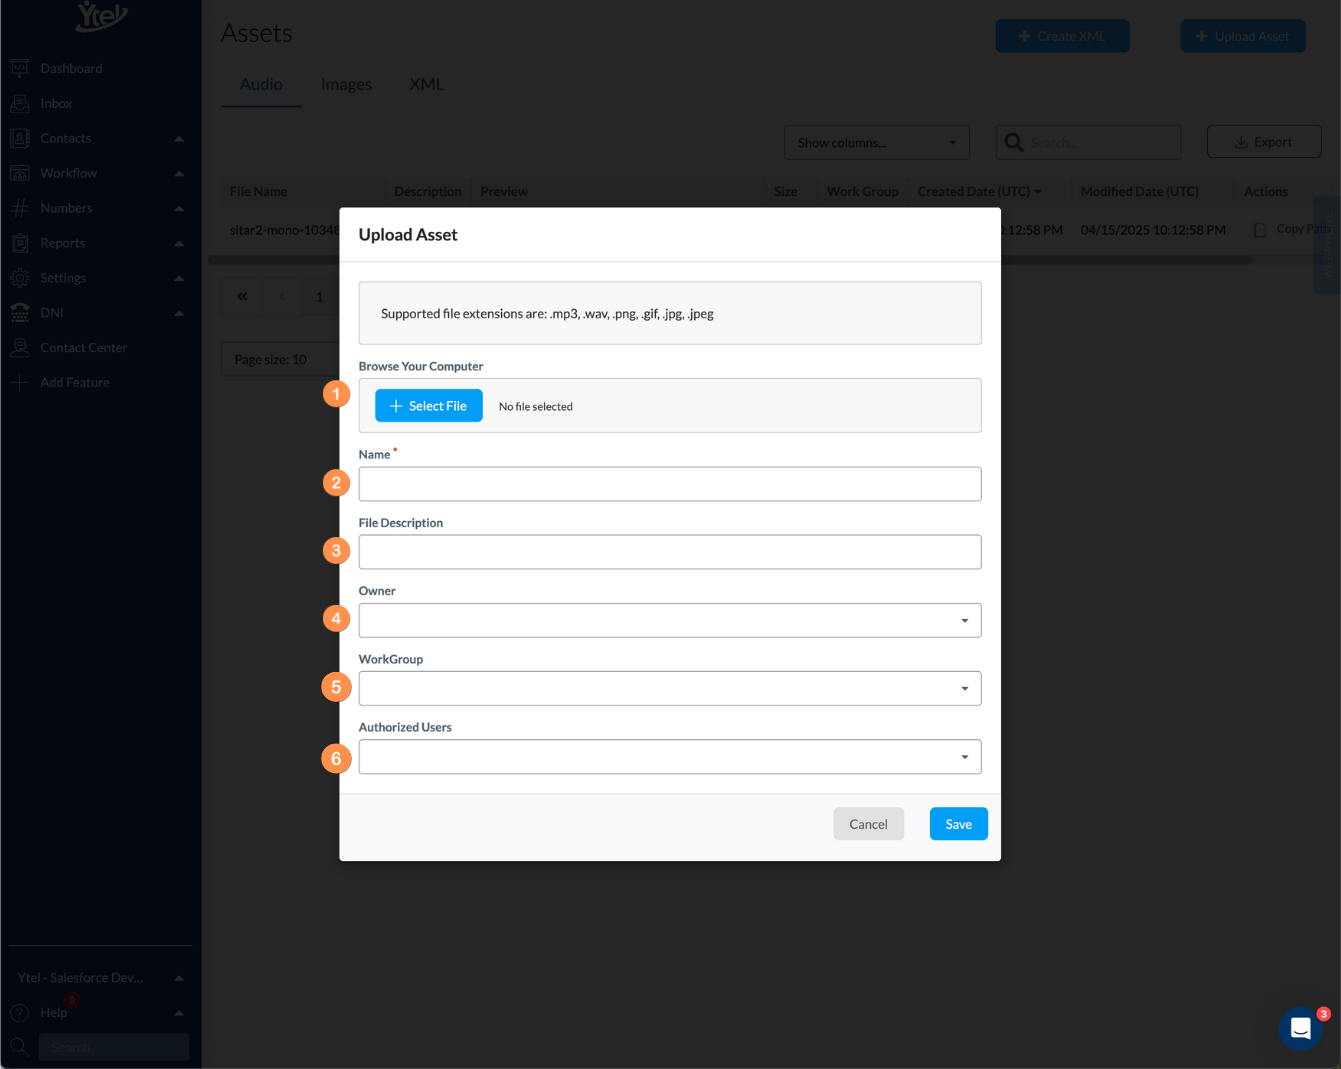Open the WorkGroup dropdown
The image size is (1341, 1069).
click(670, 688)
